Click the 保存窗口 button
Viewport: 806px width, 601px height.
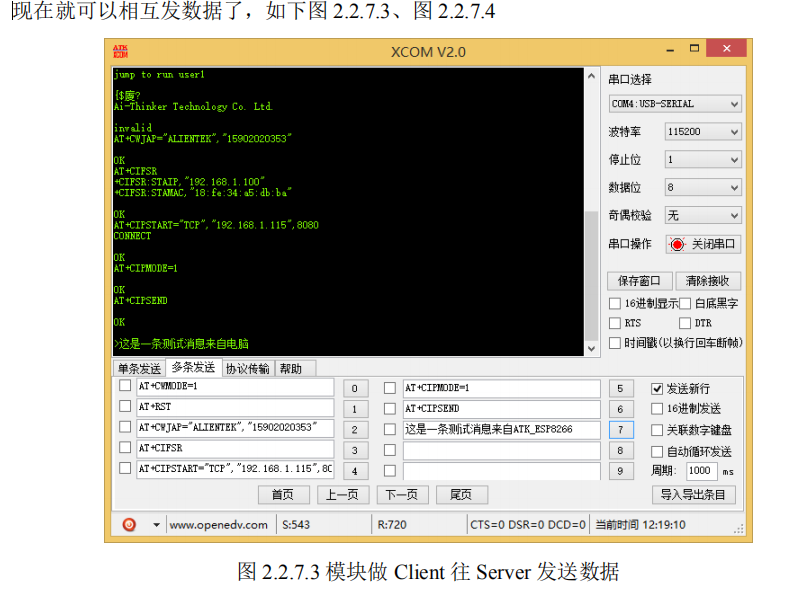click(x=639, y=281)
